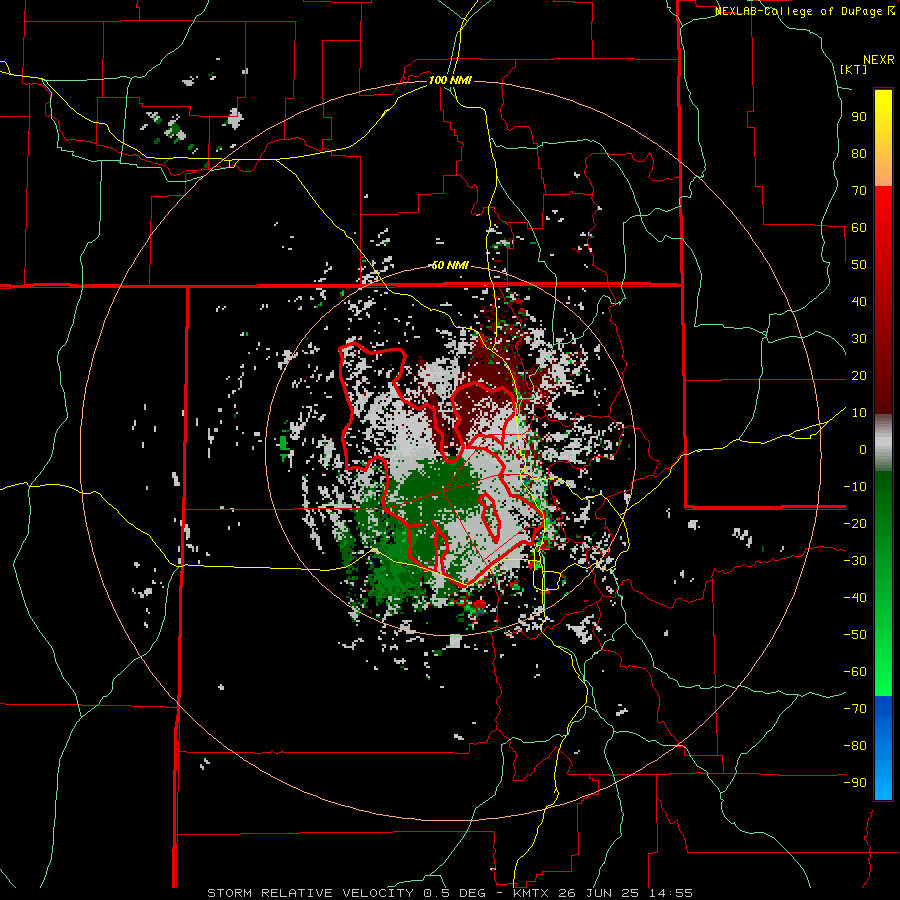Click the "NEXR" label above the color bar
Viewport: 900px width, 900px height.
(x=879, y=60)
